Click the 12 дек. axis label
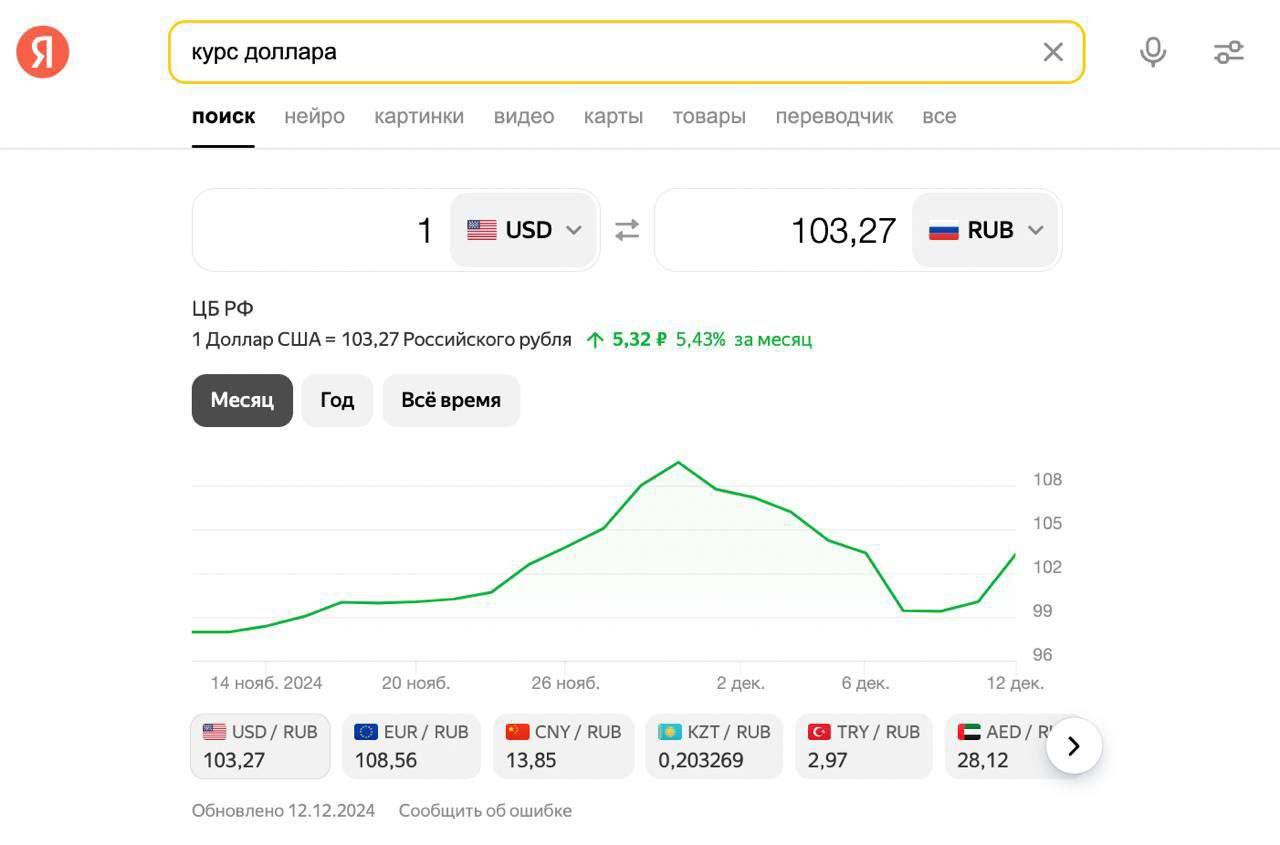 pyautogui.click(x=1015, y=683)
